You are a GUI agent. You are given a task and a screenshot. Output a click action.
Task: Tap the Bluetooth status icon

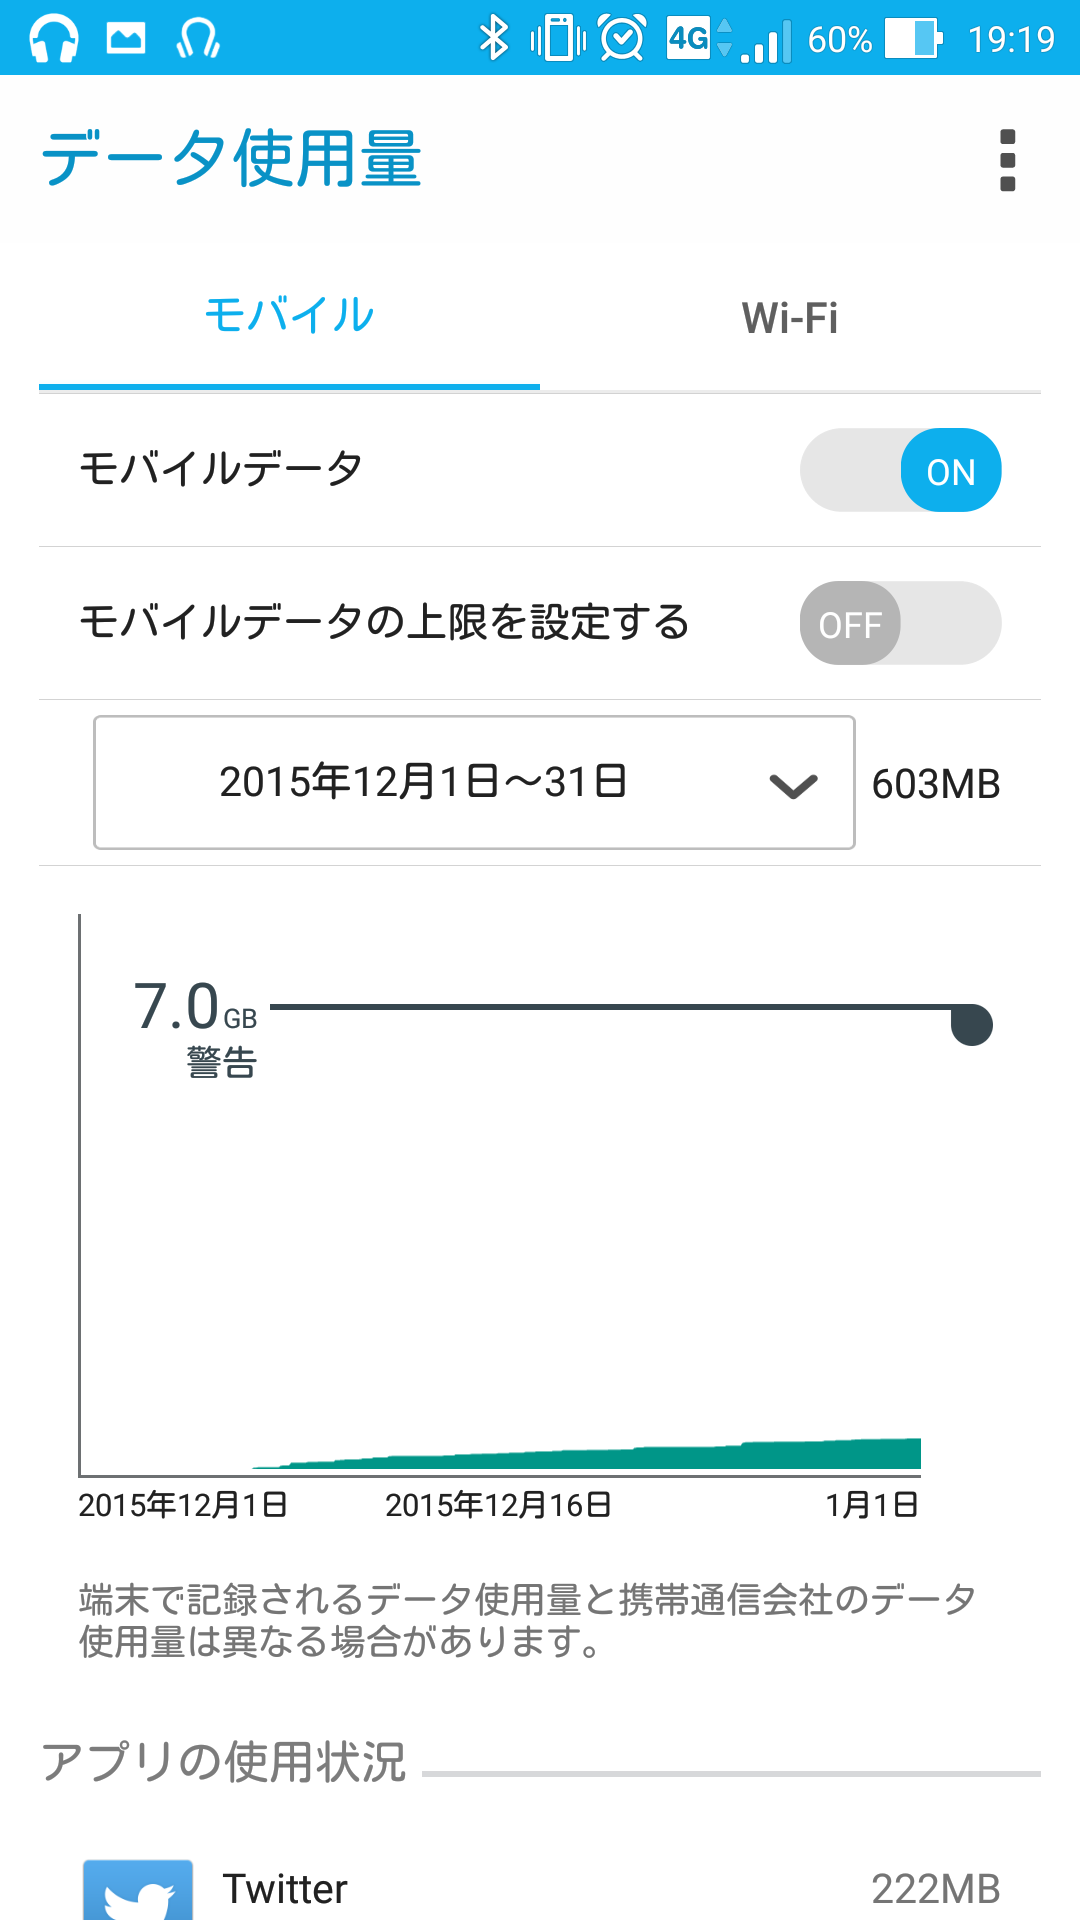pos(494,39)
